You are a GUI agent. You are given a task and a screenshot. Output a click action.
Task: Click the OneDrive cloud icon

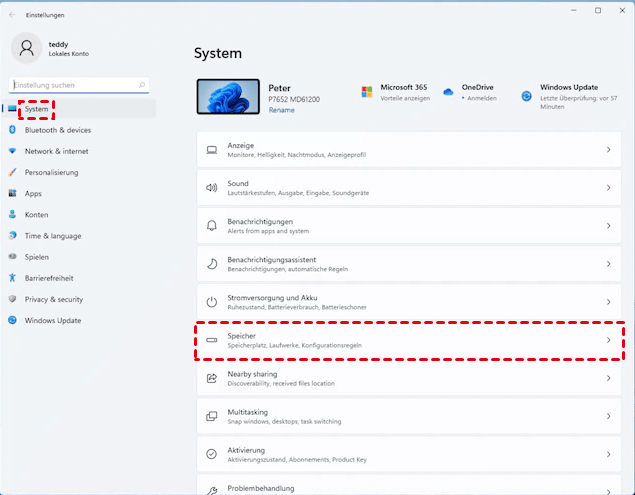coord(448,93)
